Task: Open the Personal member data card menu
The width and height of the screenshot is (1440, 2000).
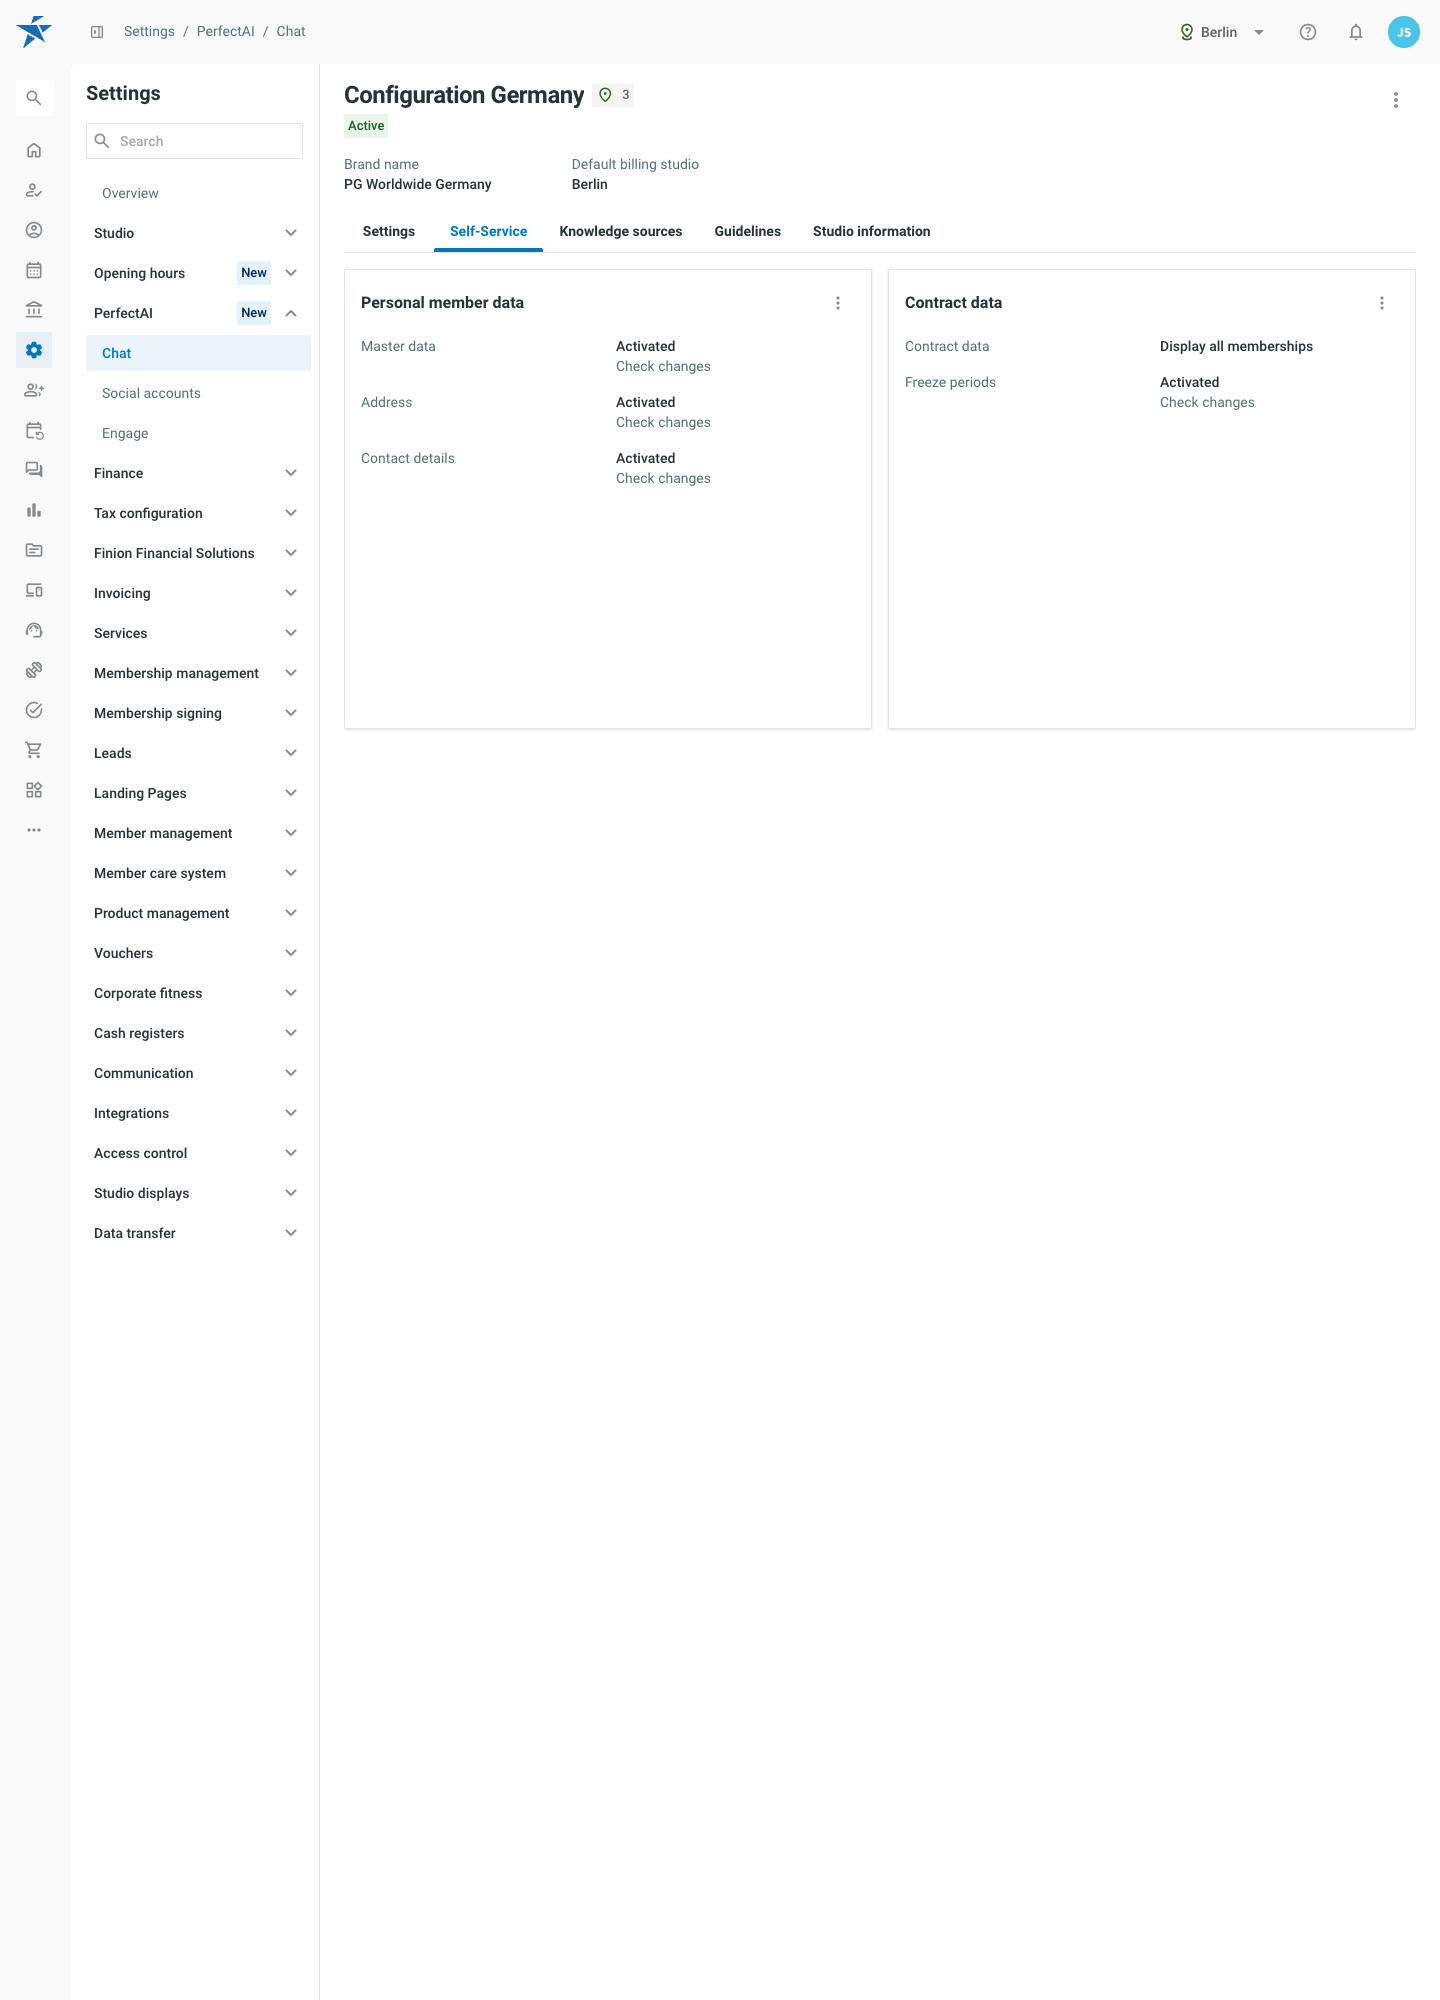Action: [838, 303]
